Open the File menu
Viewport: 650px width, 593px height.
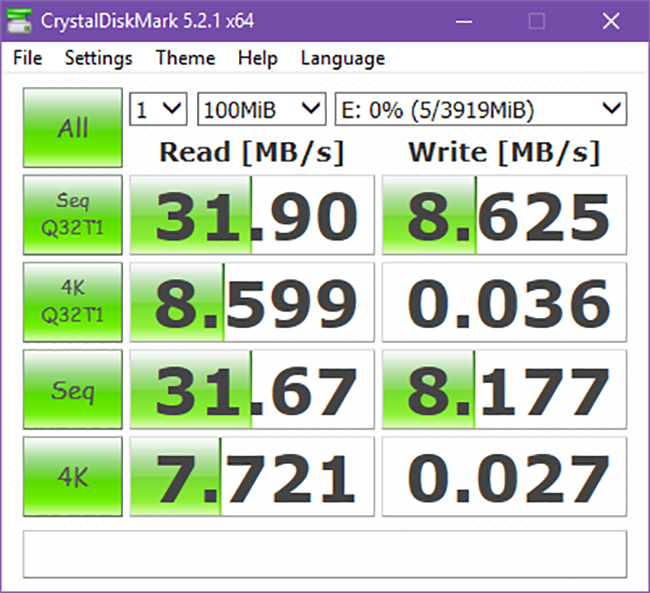click(x=27, y=58)
